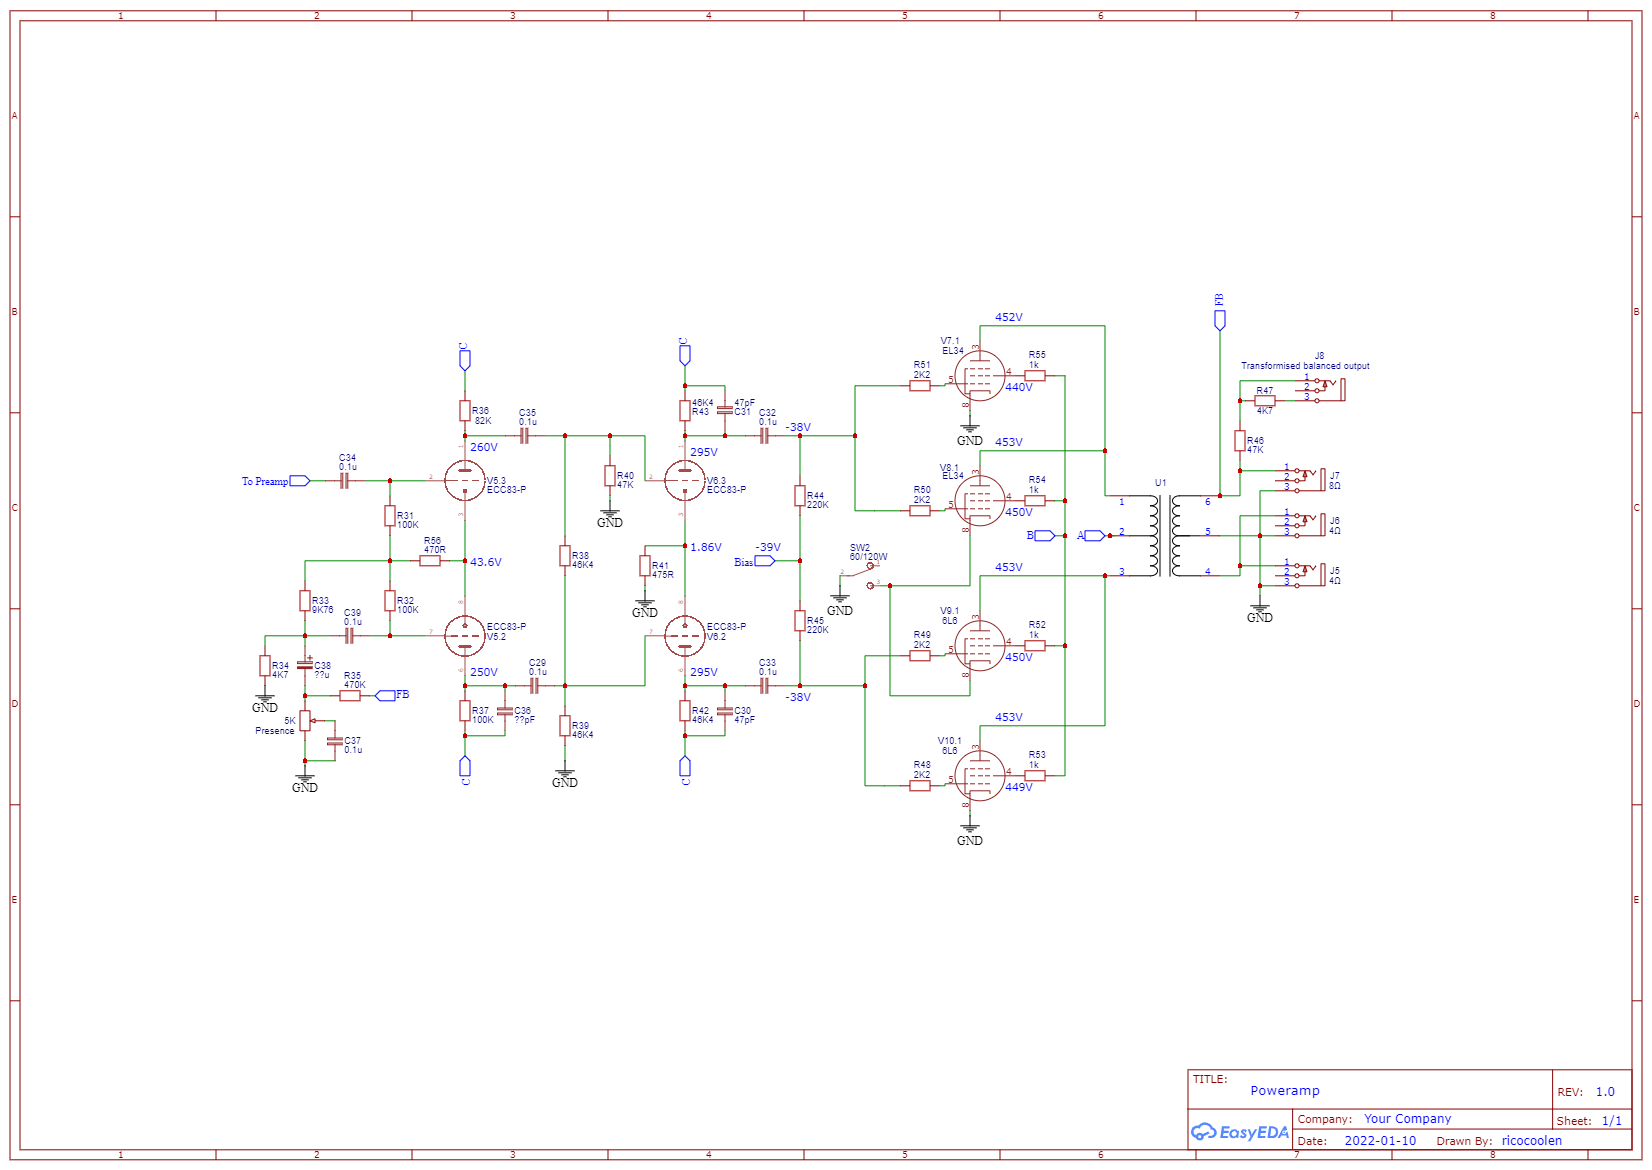This screenshot has width=1652, height=1170.
Task: Select resistor R55 1k symbol
Action: coord(1035,376)
